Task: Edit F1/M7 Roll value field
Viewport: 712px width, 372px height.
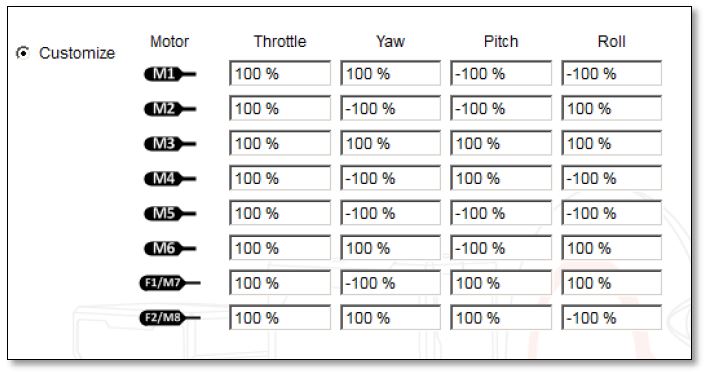Action: click(612, 283)
